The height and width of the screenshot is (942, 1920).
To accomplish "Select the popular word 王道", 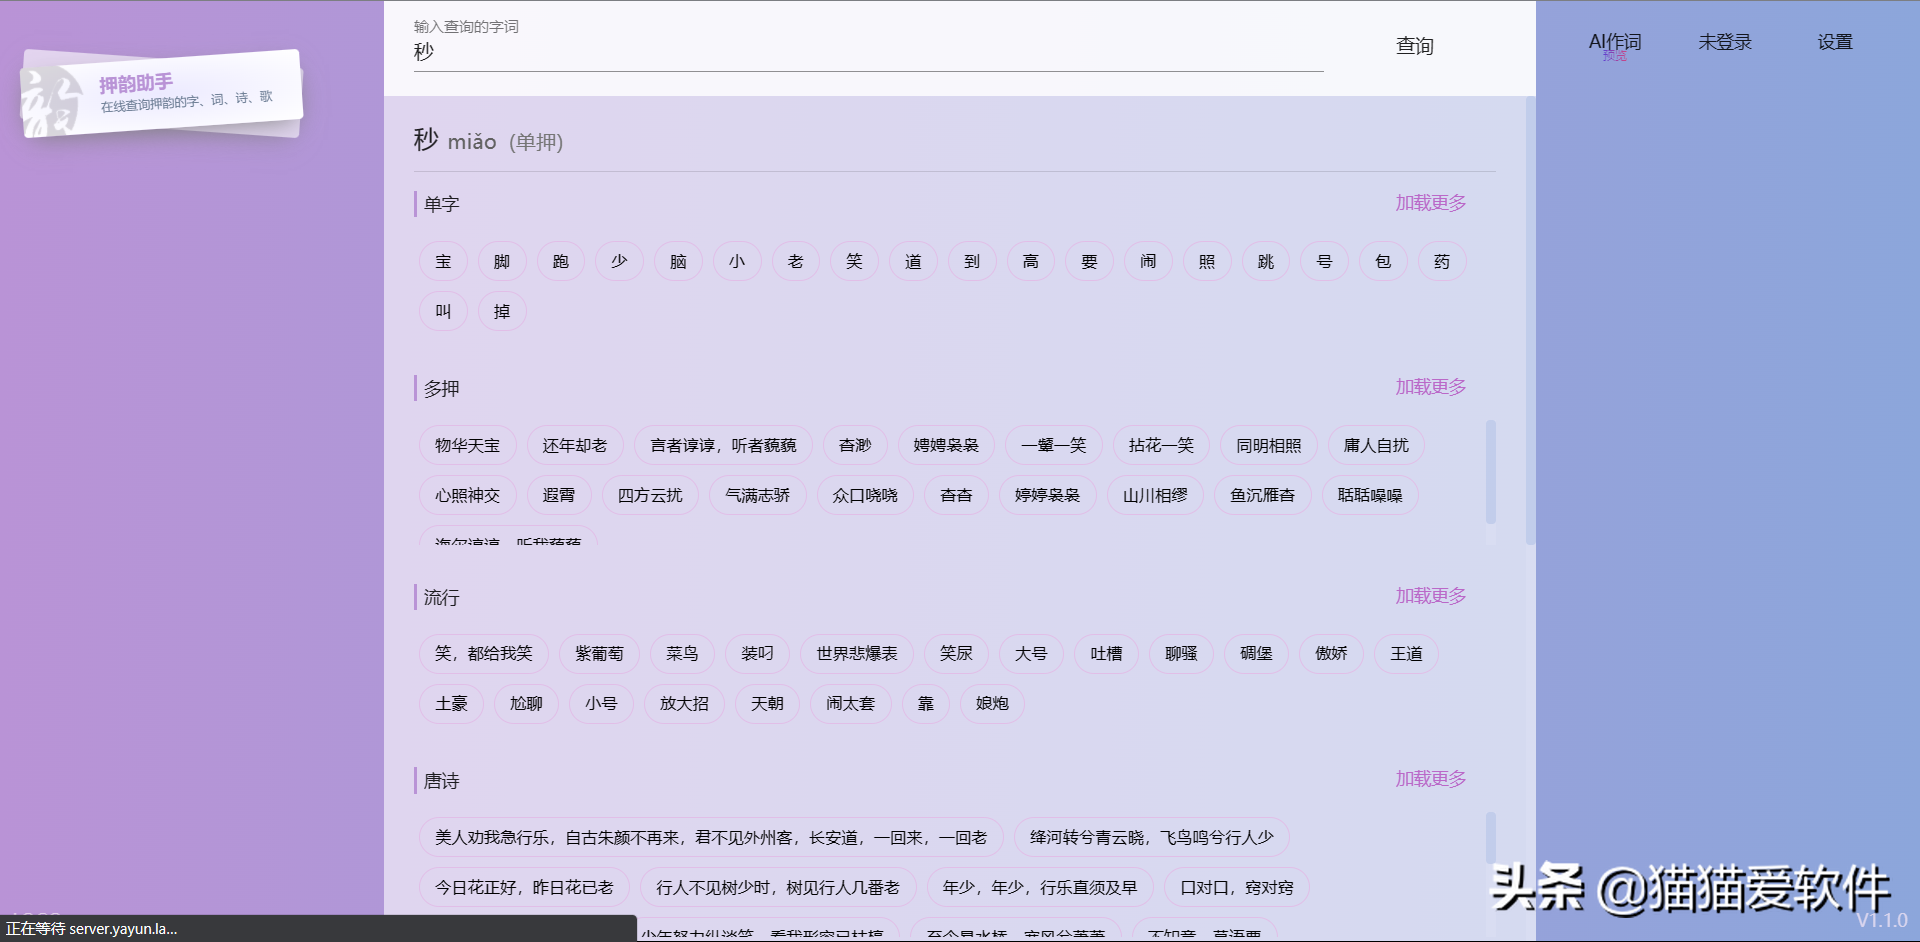I will [x=1406, y=654].
